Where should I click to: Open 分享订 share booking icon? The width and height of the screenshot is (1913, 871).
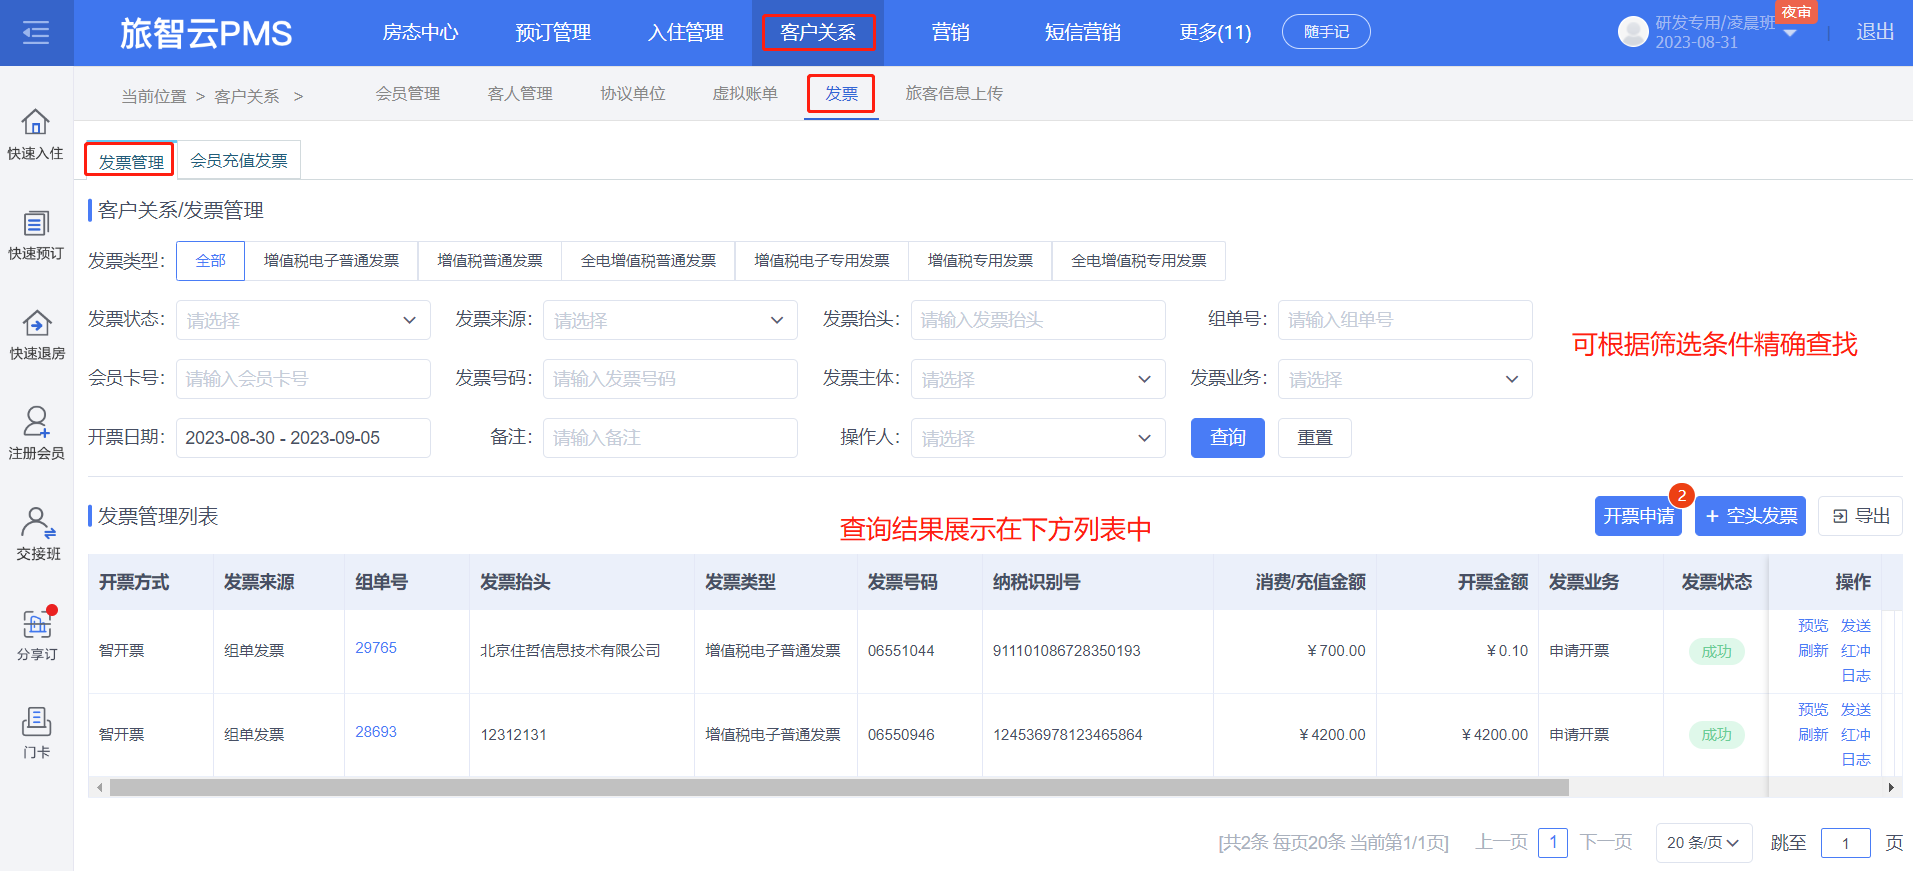[37, 634]
